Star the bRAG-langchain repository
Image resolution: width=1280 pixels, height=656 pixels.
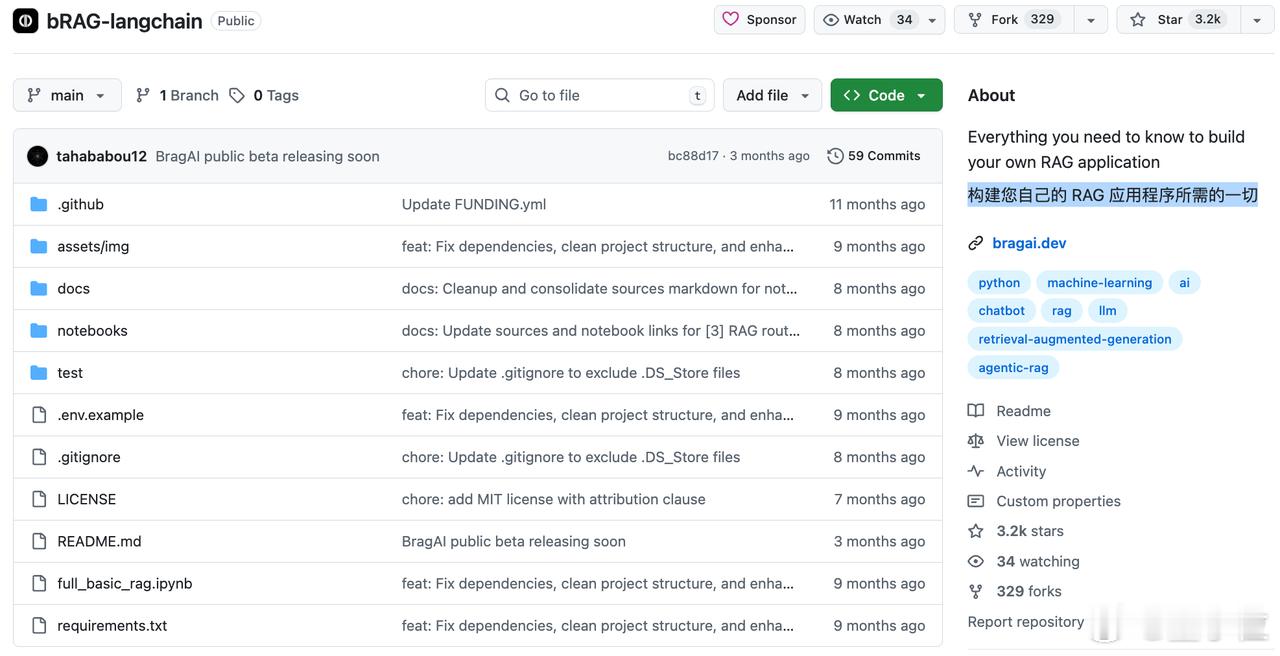[1137, 20]
